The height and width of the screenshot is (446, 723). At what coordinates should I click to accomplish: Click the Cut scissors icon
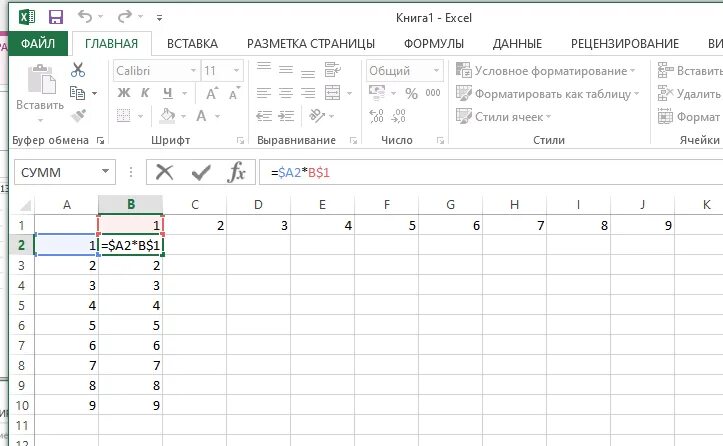[78, 70]
